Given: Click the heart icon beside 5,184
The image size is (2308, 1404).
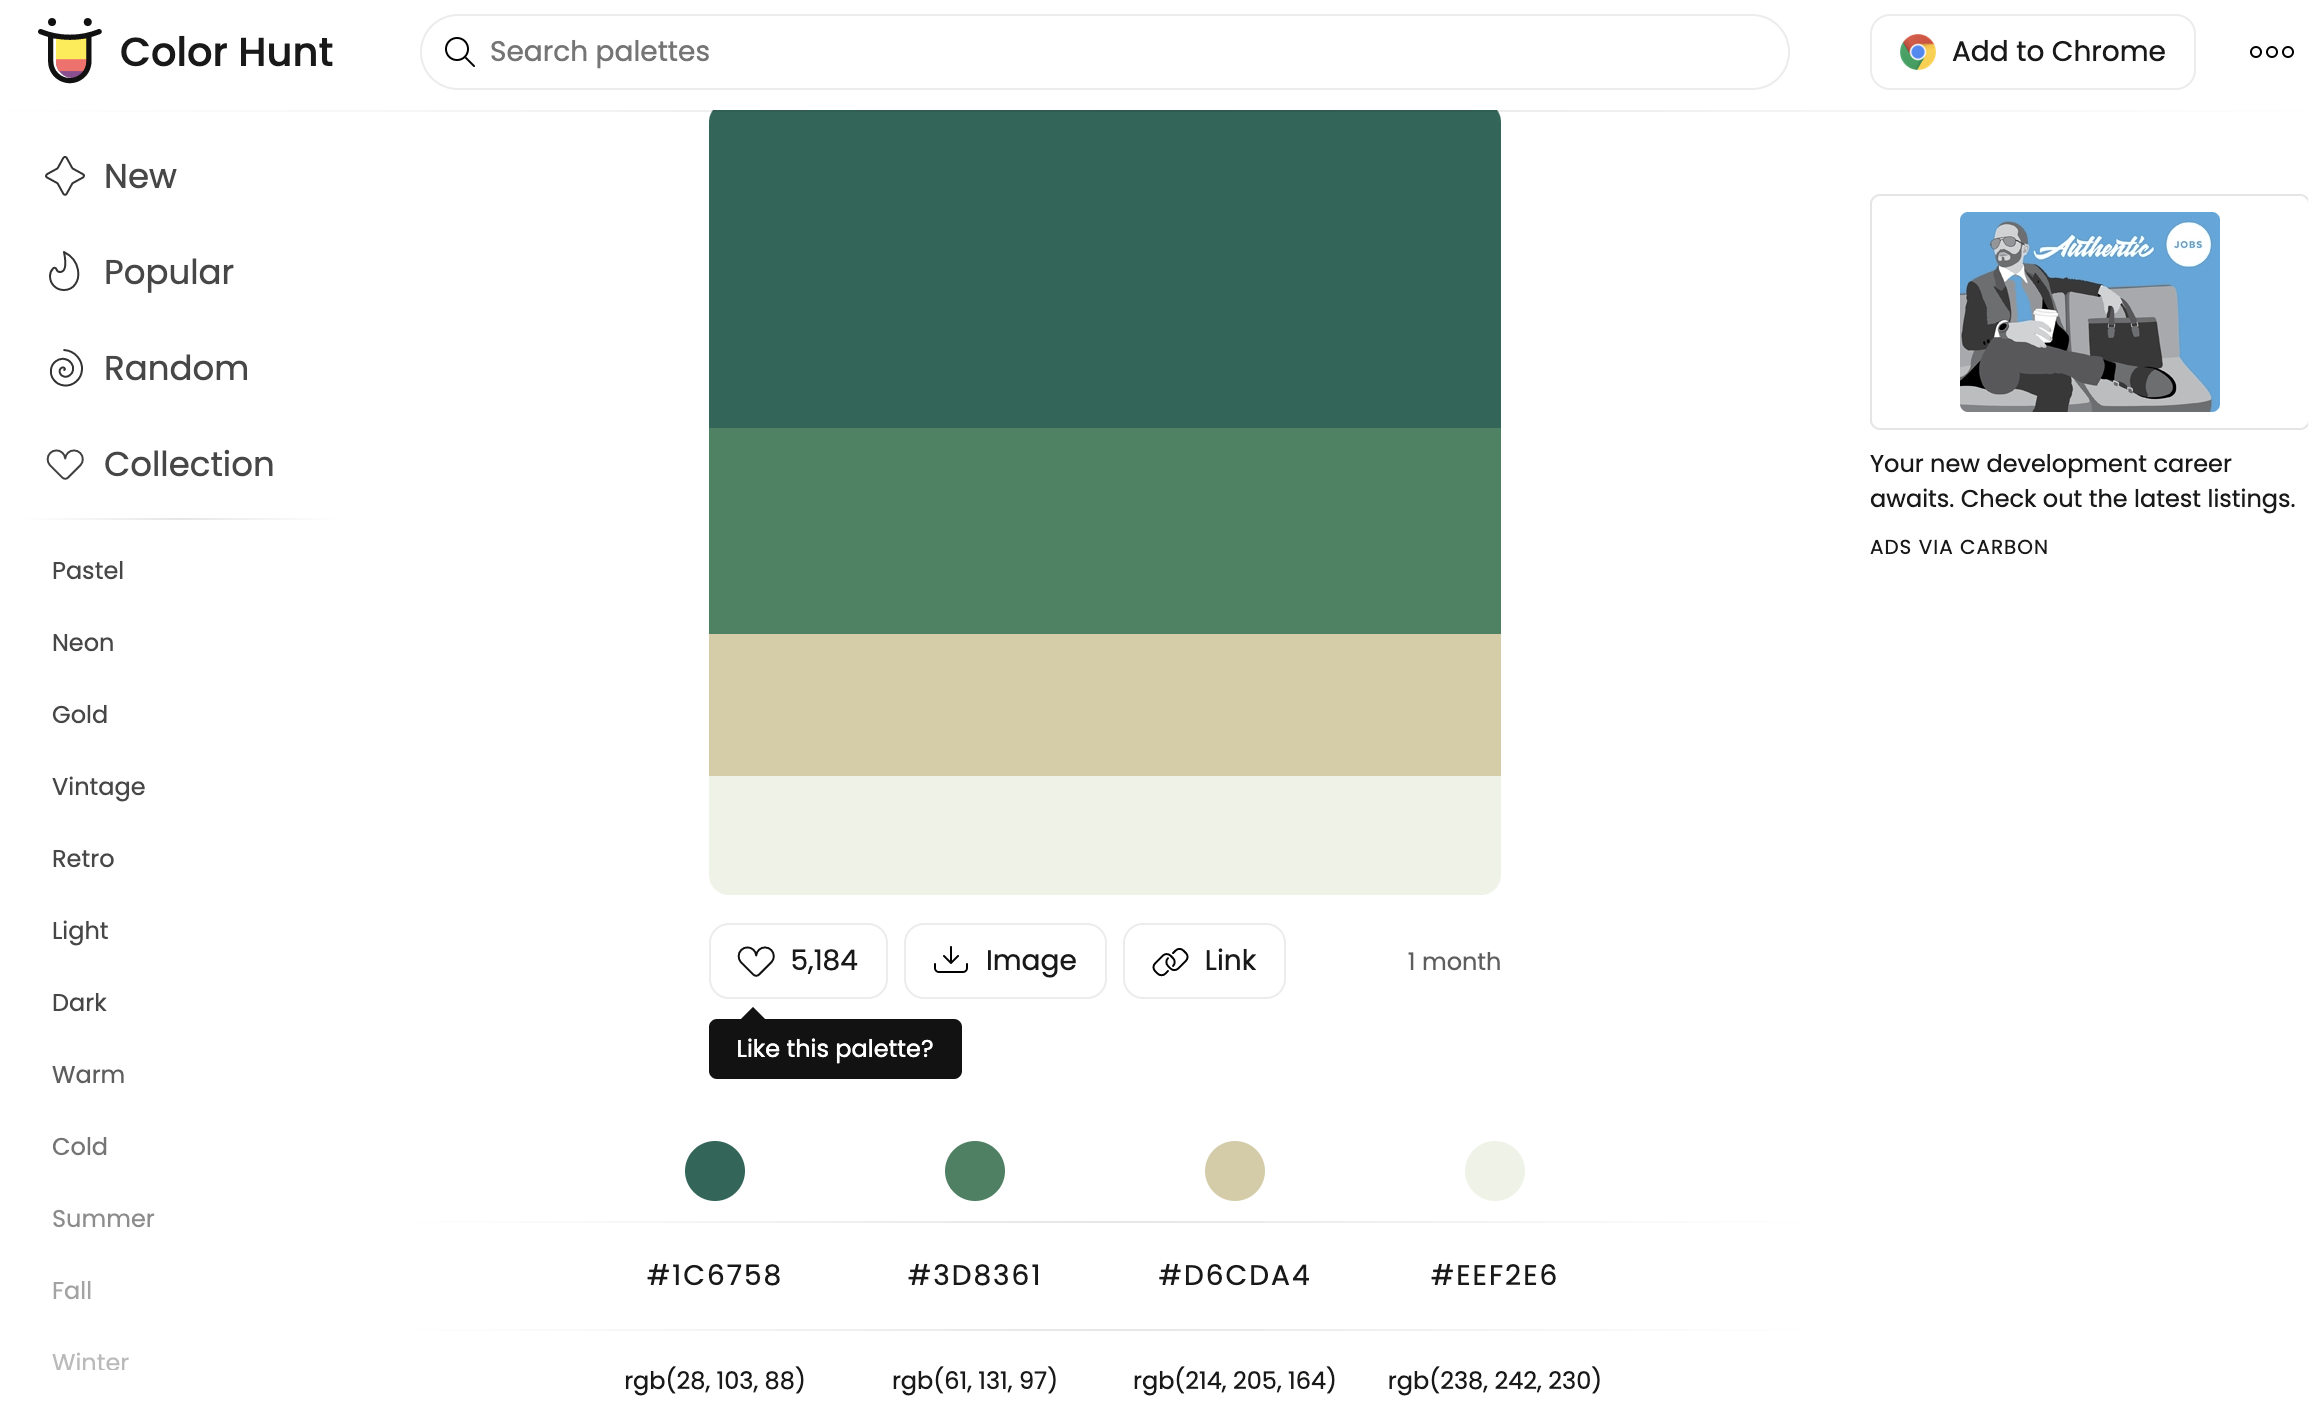Looking at the screenshot, I should click(756, 961).
